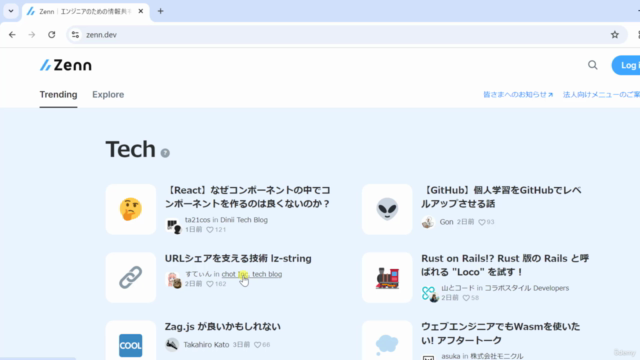
Task: Close the Zenn browser tab
Action: [x=141, y=11]
